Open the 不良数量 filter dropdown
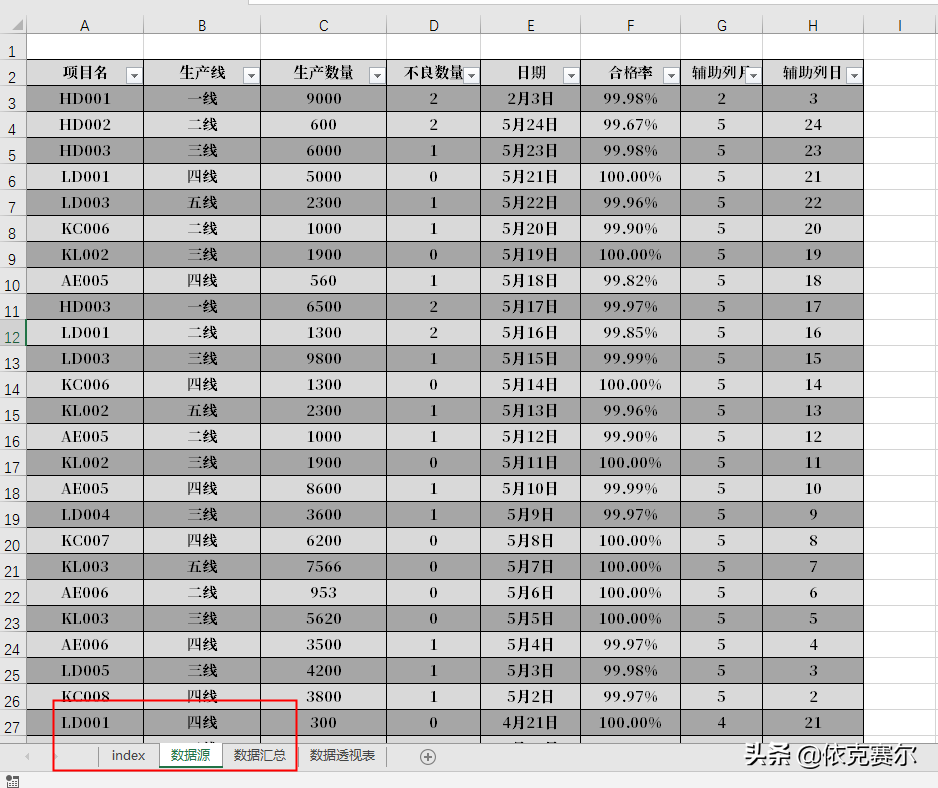The height and width of the screenshot is (788, 938). coord(471,75)
